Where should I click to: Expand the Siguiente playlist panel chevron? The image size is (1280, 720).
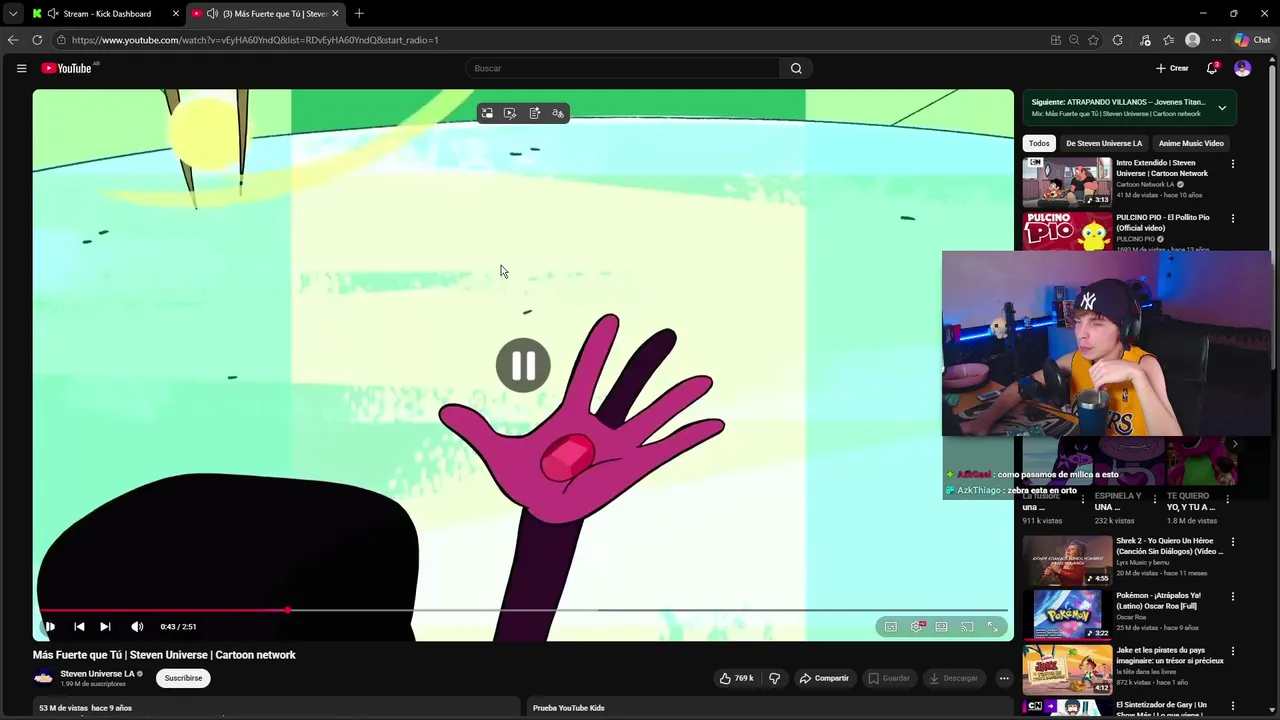click(x=1221, y=107)
